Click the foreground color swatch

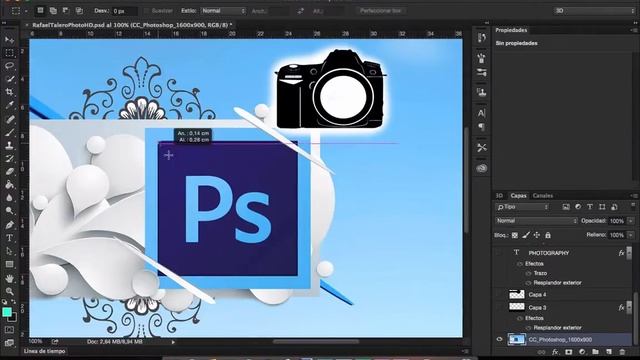[7, 312]
